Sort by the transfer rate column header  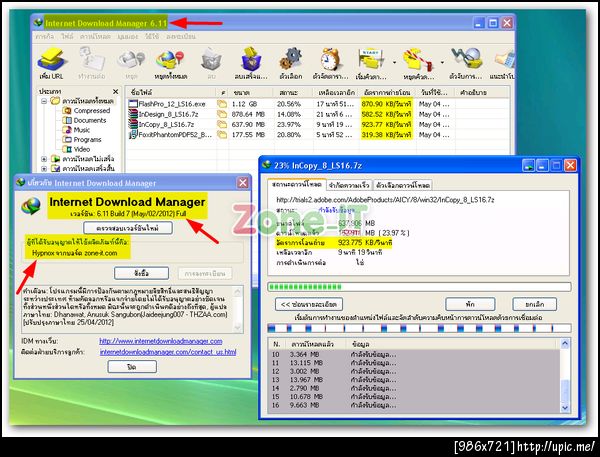click(x=388, y=92)
